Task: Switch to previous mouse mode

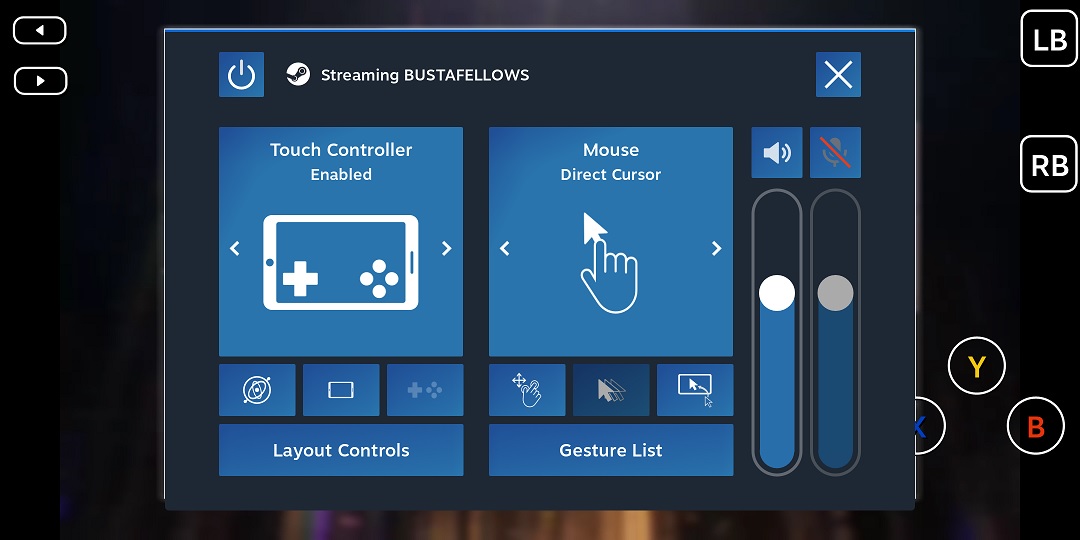Action: point(505,248)
